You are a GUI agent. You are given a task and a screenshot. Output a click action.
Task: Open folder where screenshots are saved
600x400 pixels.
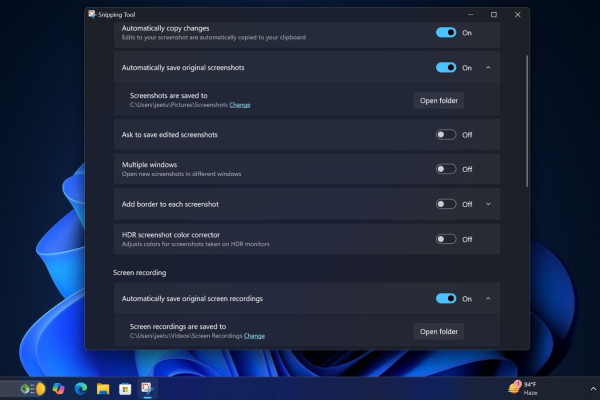tap(439, 101)
